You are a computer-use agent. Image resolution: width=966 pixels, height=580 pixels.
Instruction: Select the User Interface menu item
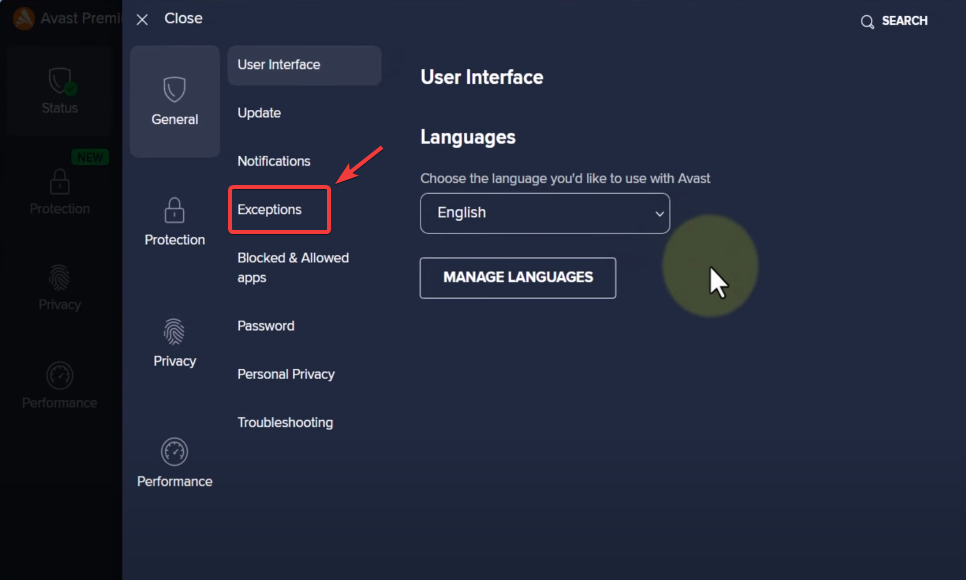tap(279, 65)
